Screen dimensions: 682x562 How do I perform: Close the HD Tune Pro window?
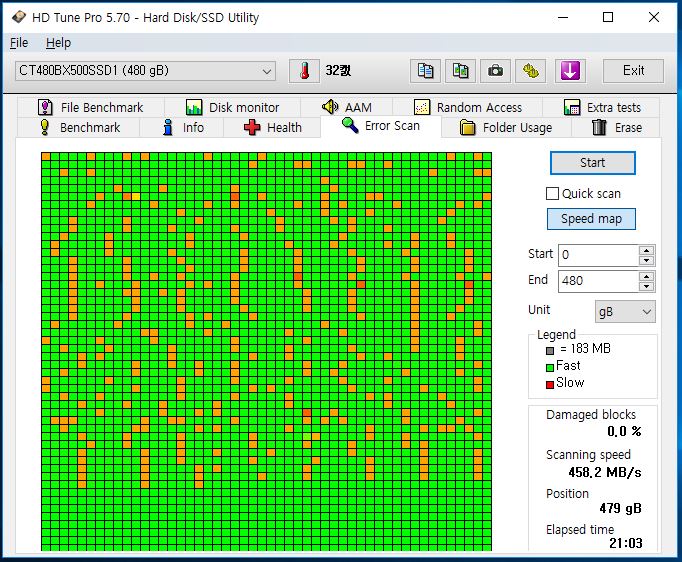coord(654,17)
